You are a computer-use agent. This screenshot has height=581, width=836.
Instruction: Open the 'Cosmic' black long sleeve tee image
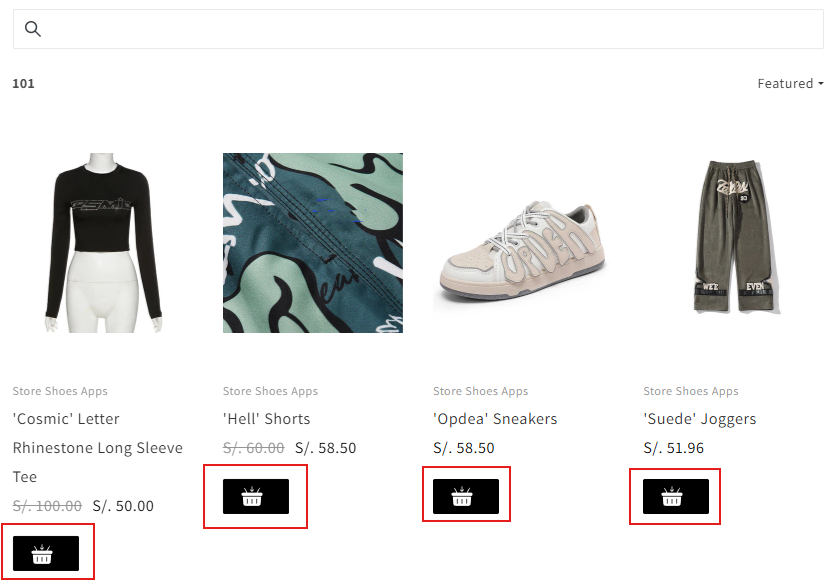tap(103, 243)
